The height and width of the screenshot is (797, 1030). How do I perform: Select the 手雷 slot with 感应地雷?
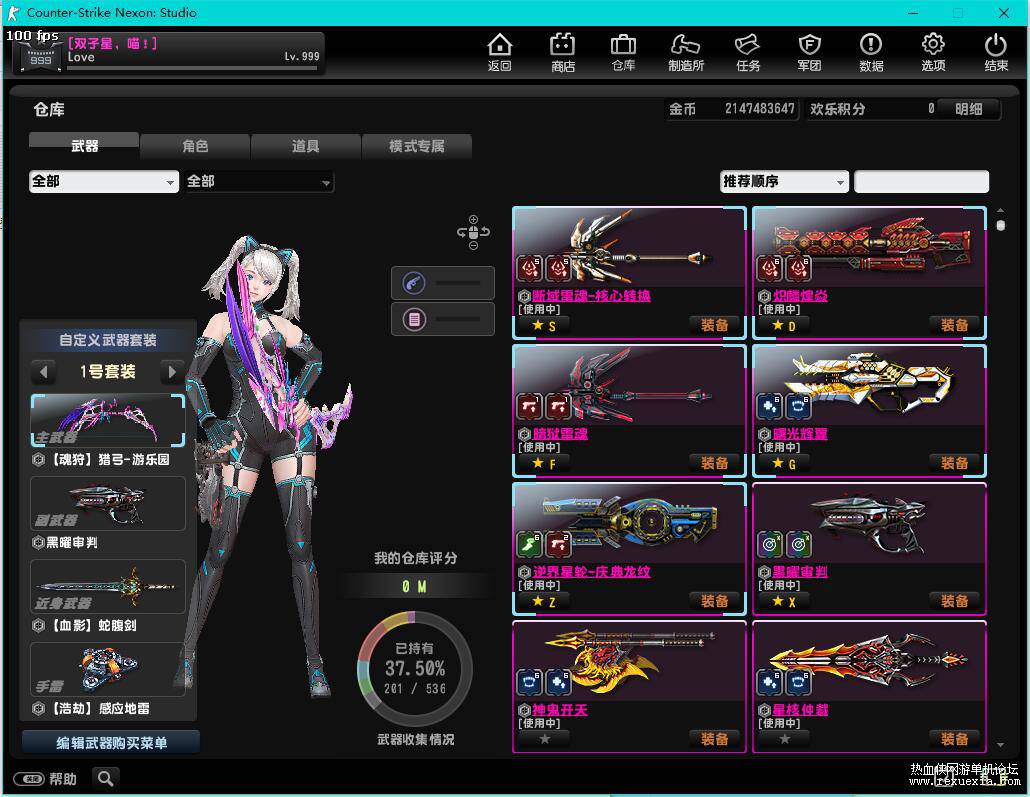point(108,669)
